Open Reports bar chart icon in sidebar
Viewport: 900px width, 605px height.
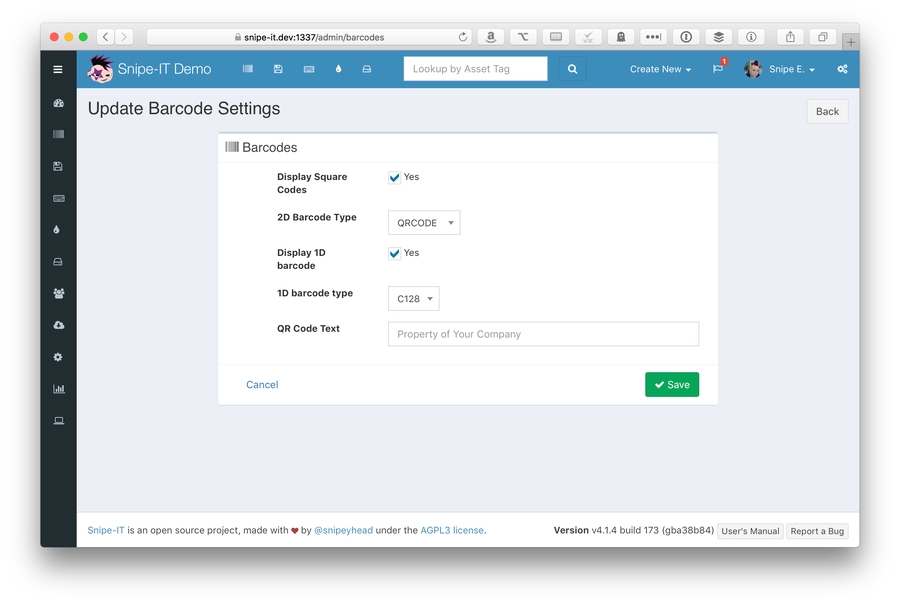[58, 388]
